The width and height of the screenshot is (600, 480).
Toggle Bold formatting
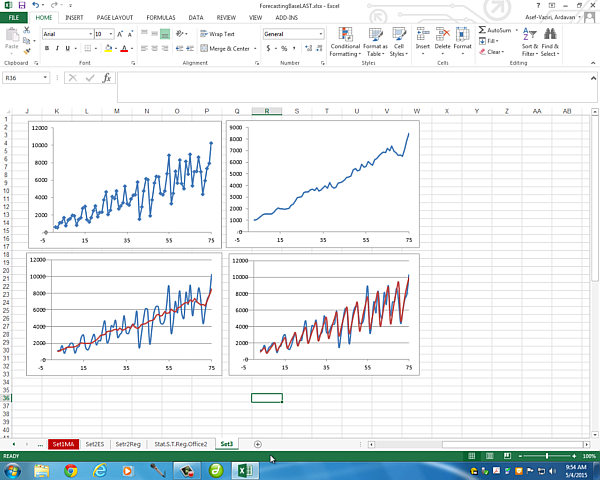(x=47, y=48)
